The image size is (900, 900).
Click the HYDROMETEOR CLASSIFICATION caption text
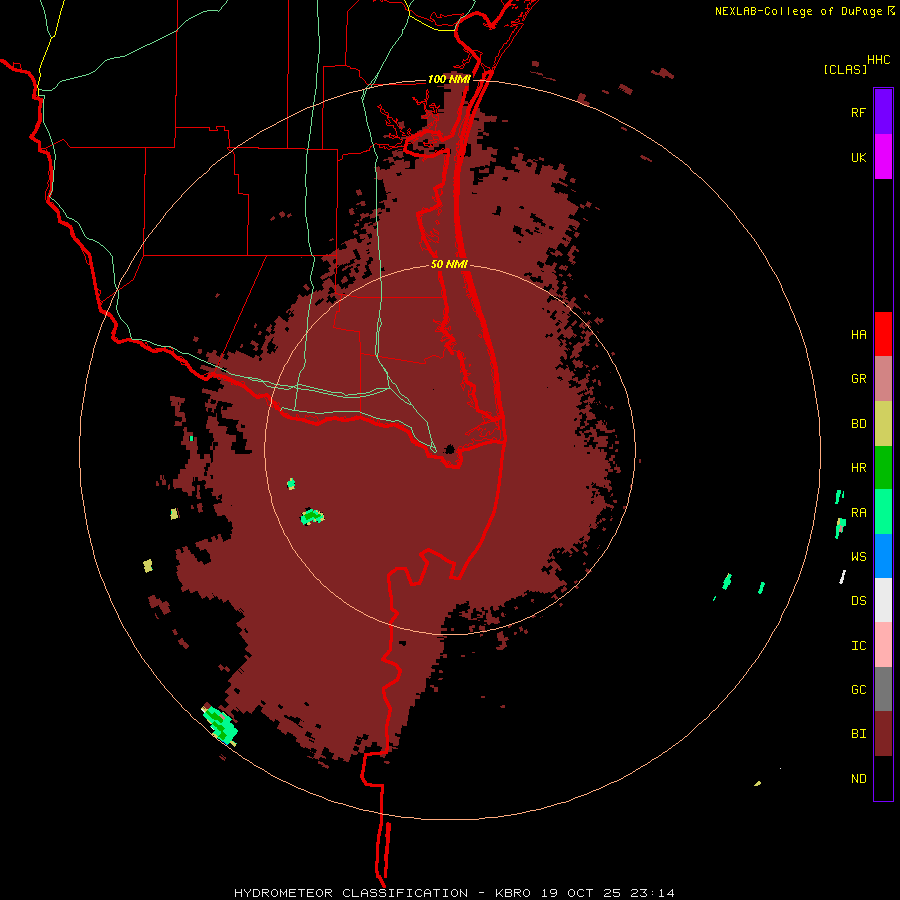click(x=351, y=893)
